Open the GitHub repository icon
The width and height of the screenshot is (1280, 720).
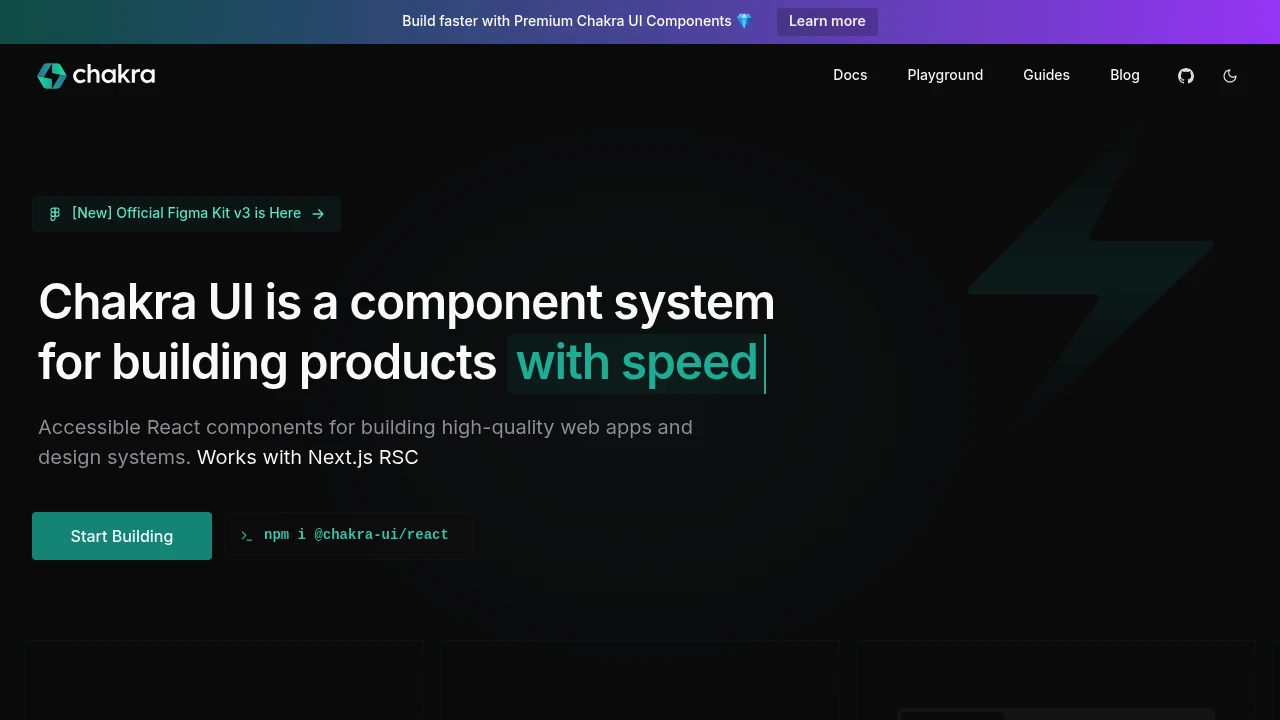tap(1186, 76)
